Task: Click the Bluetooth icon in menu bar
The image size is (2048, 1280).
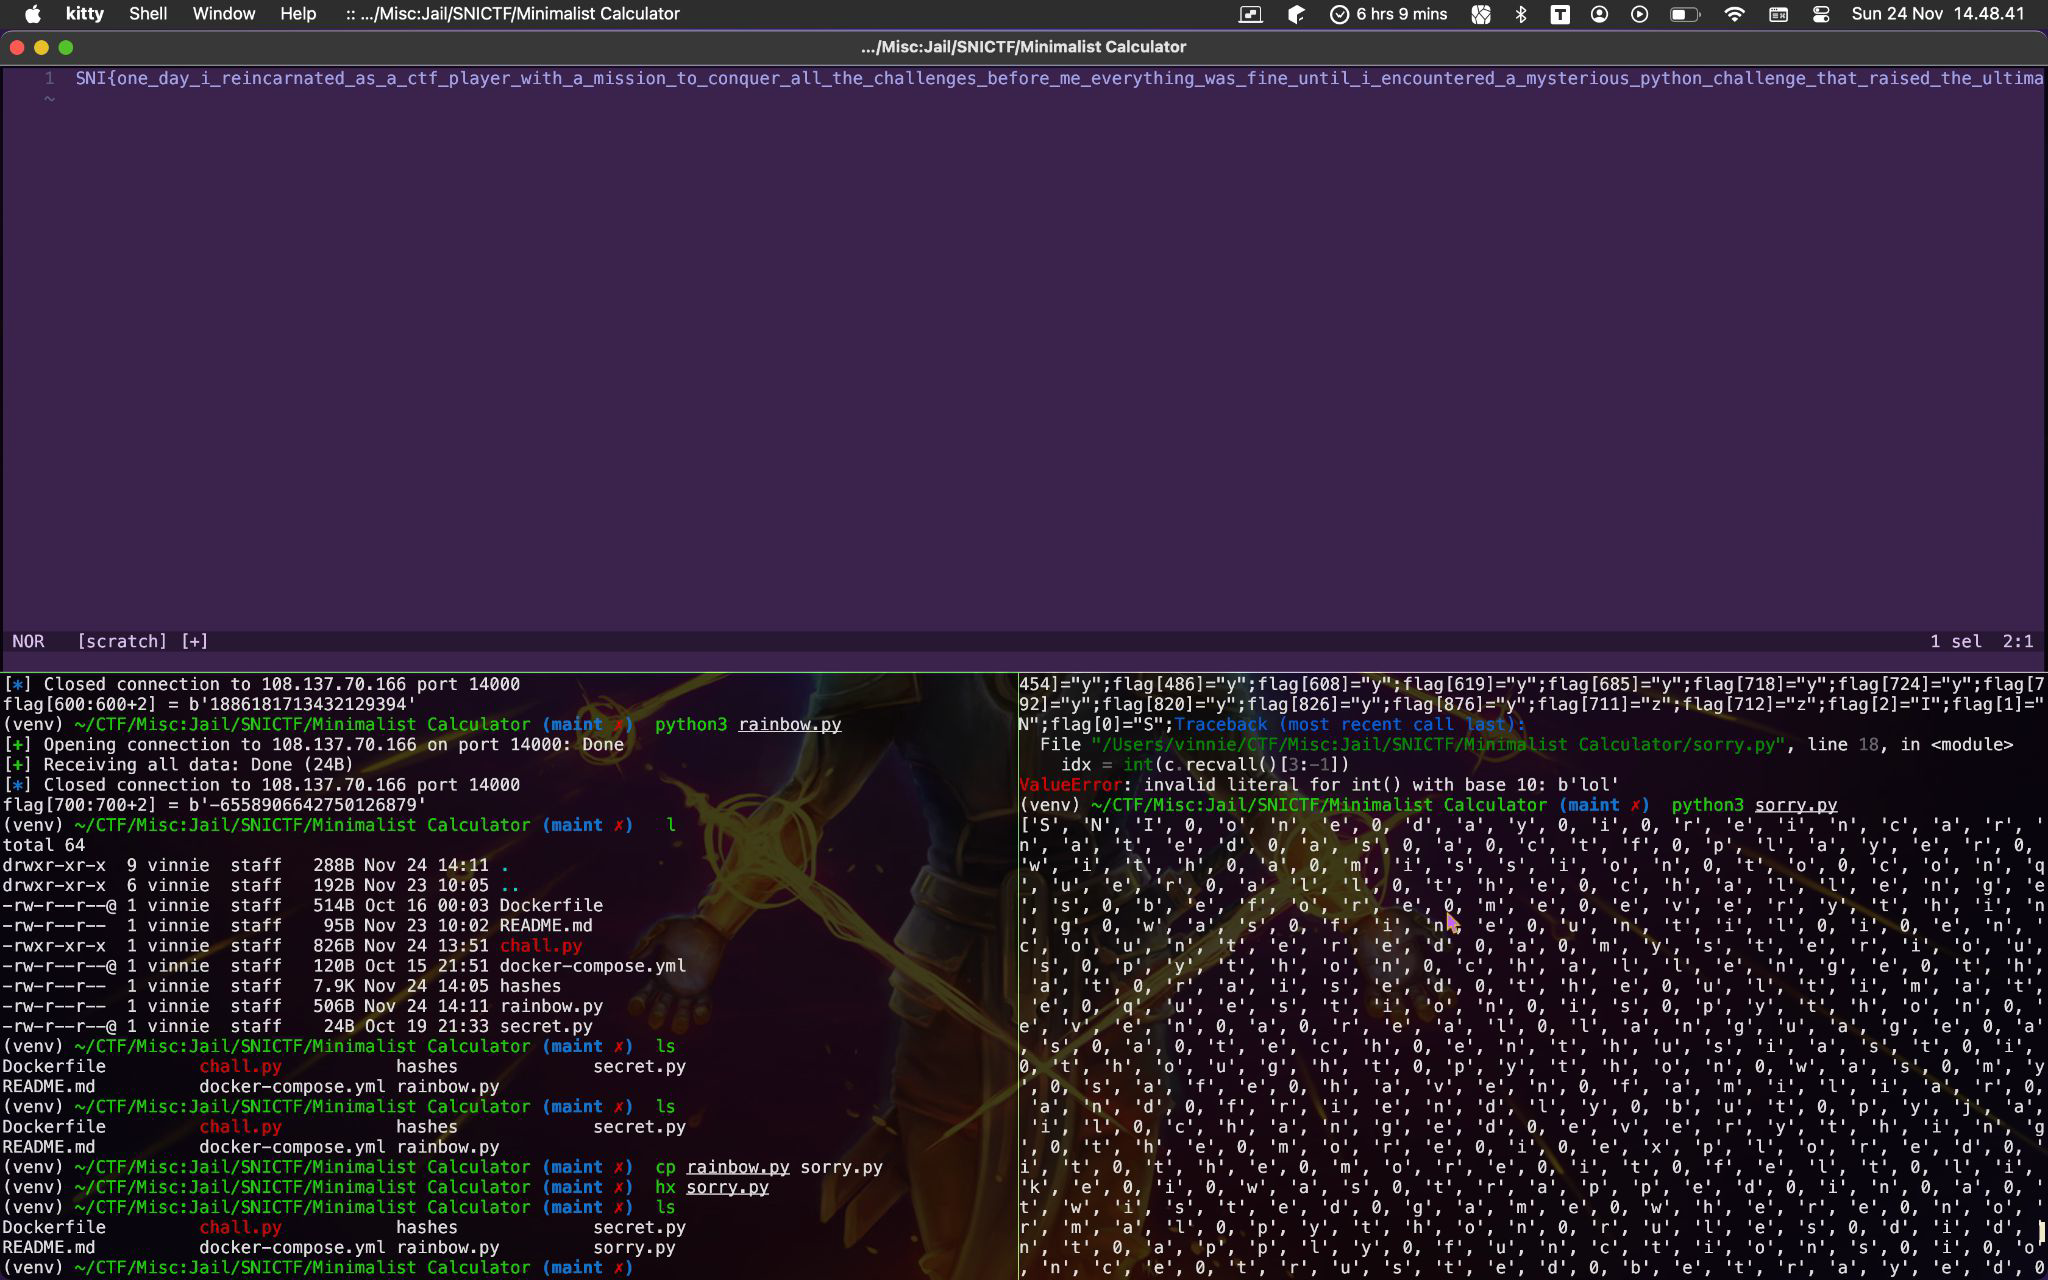Action: coord(1521,14)
